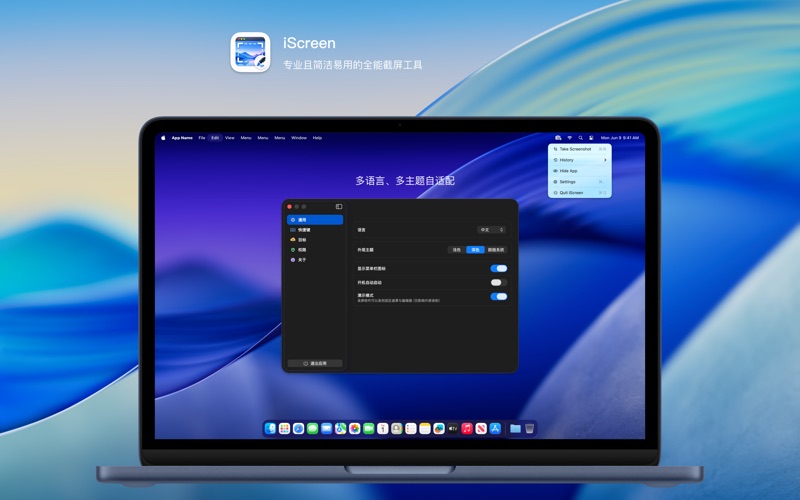This screenshot has height=500, width=800.
Task: Open Notes from the Dock
Action: pyautogui.click(x=425, y=429)
